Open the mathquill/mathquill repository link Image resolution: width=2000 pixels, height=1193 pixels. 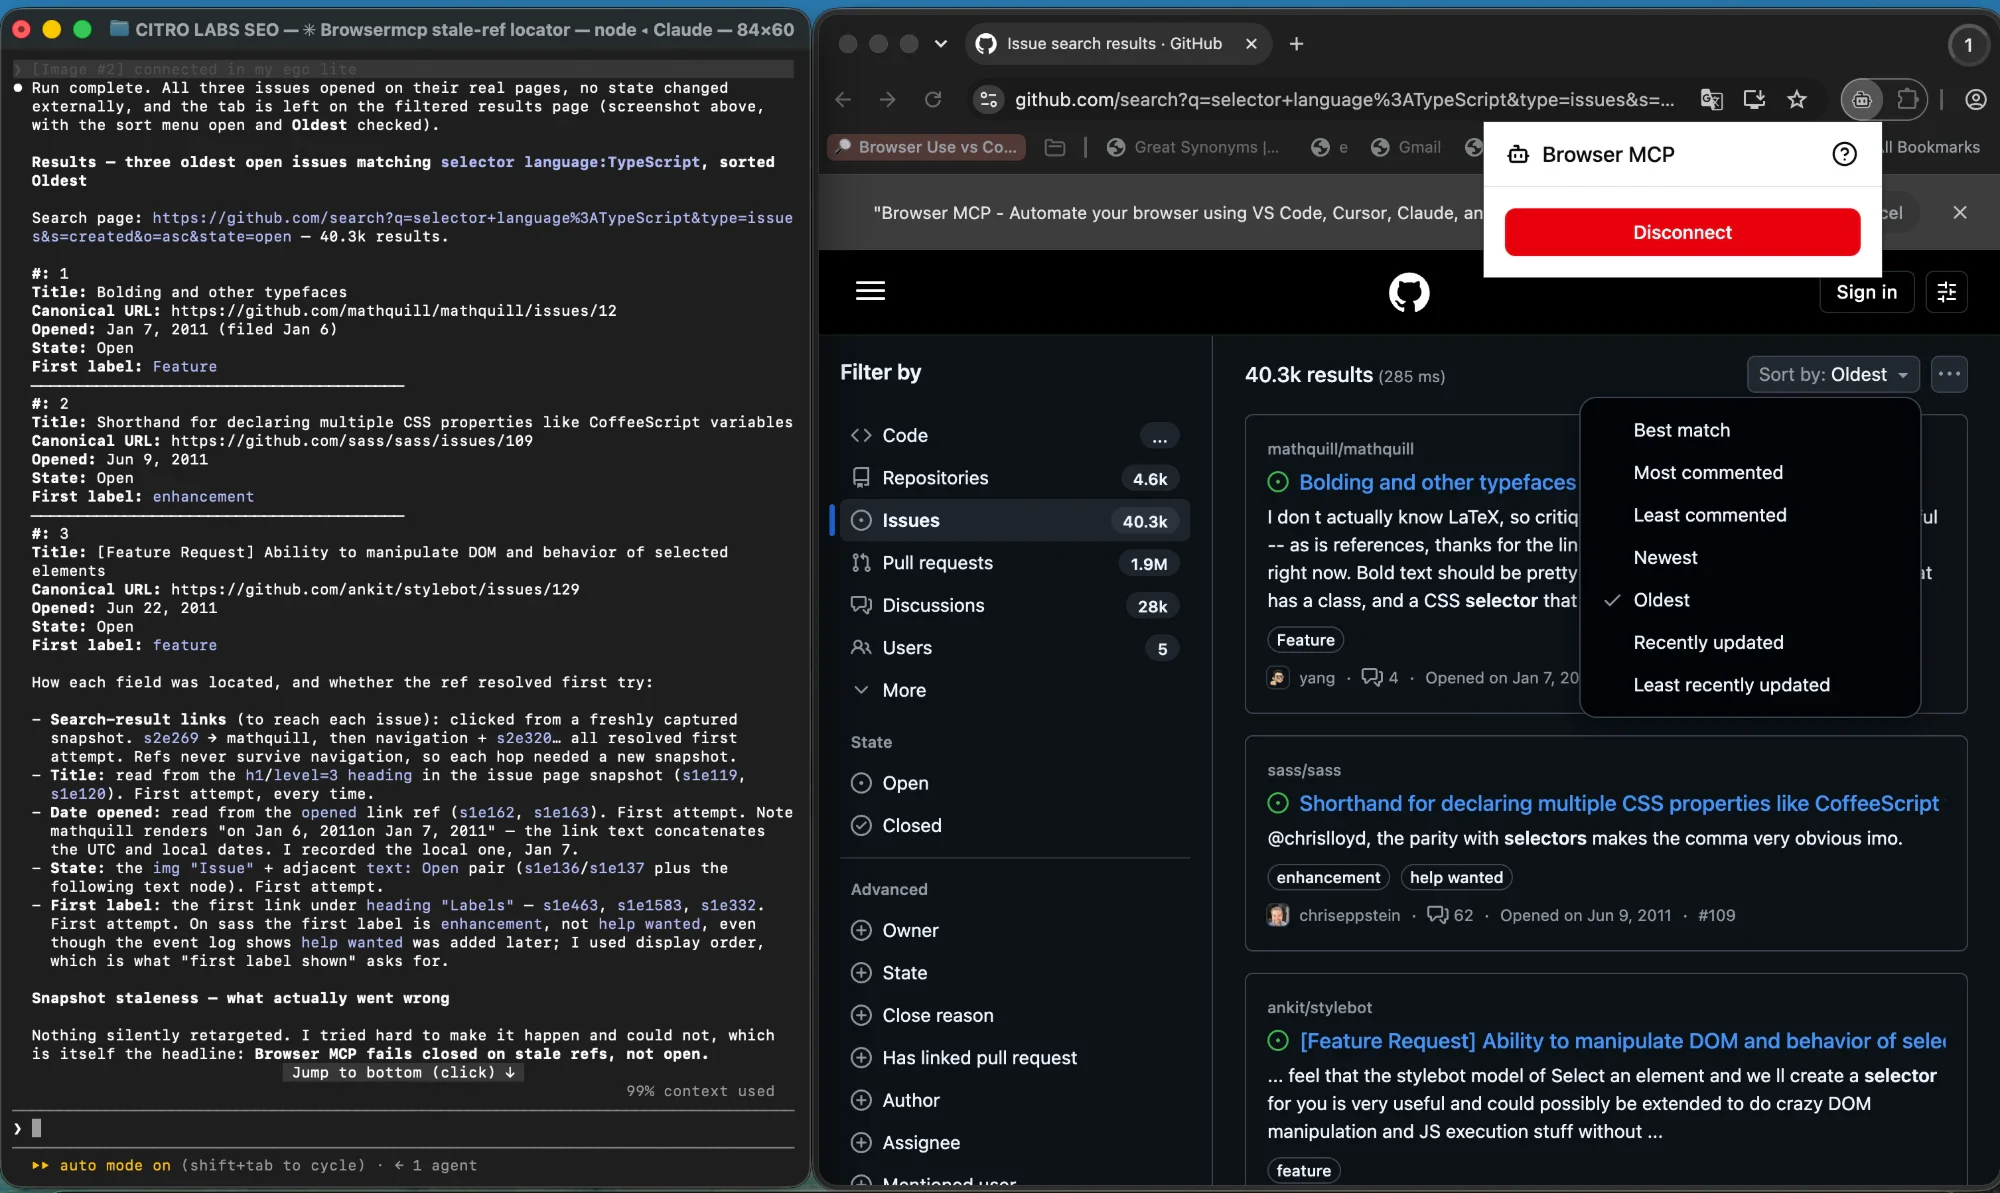pos(1340,449)
